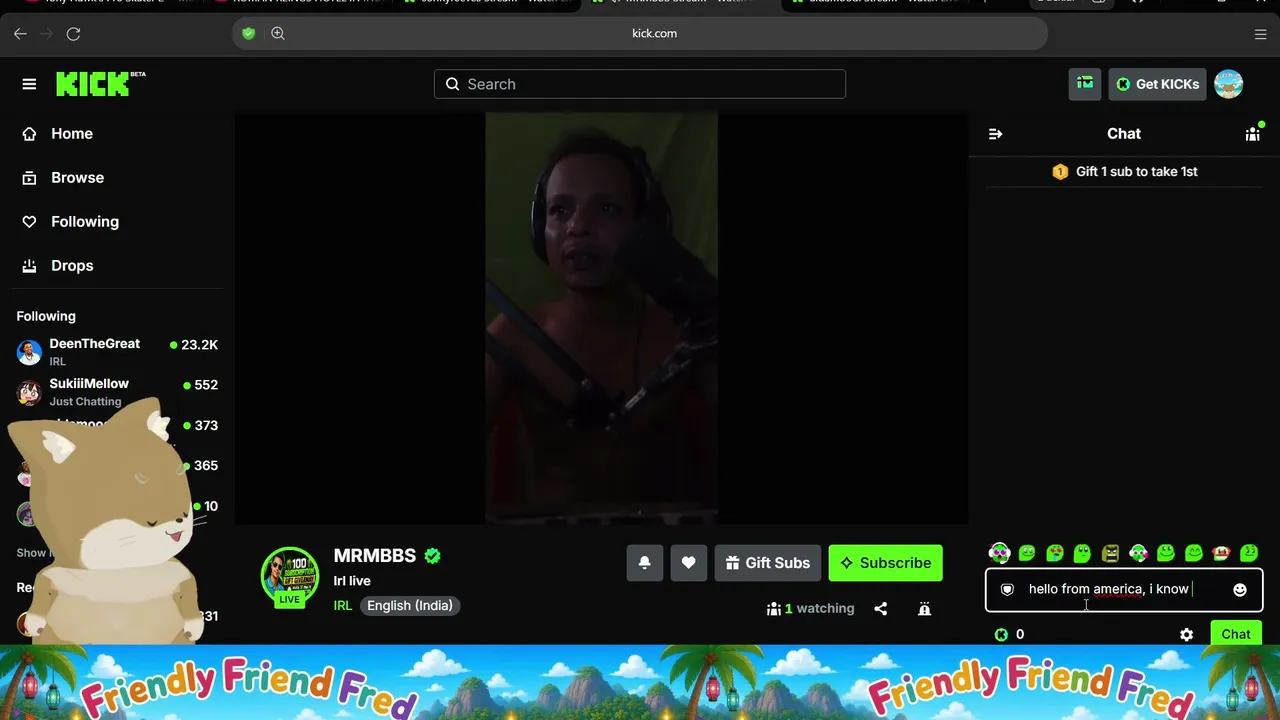This screenshot has width=1280, height=720.
Task: Reload the current page
Action: pos(73,34)
